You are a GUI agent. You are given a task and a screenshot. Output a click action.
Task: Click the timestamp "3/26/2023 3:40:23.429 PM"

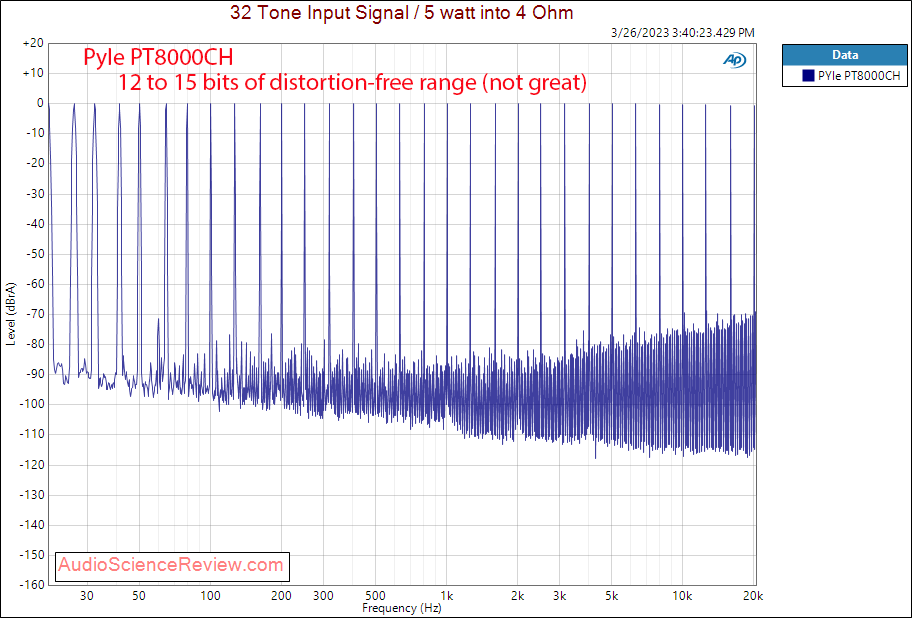pyautogui.click(x=683, y=33)
